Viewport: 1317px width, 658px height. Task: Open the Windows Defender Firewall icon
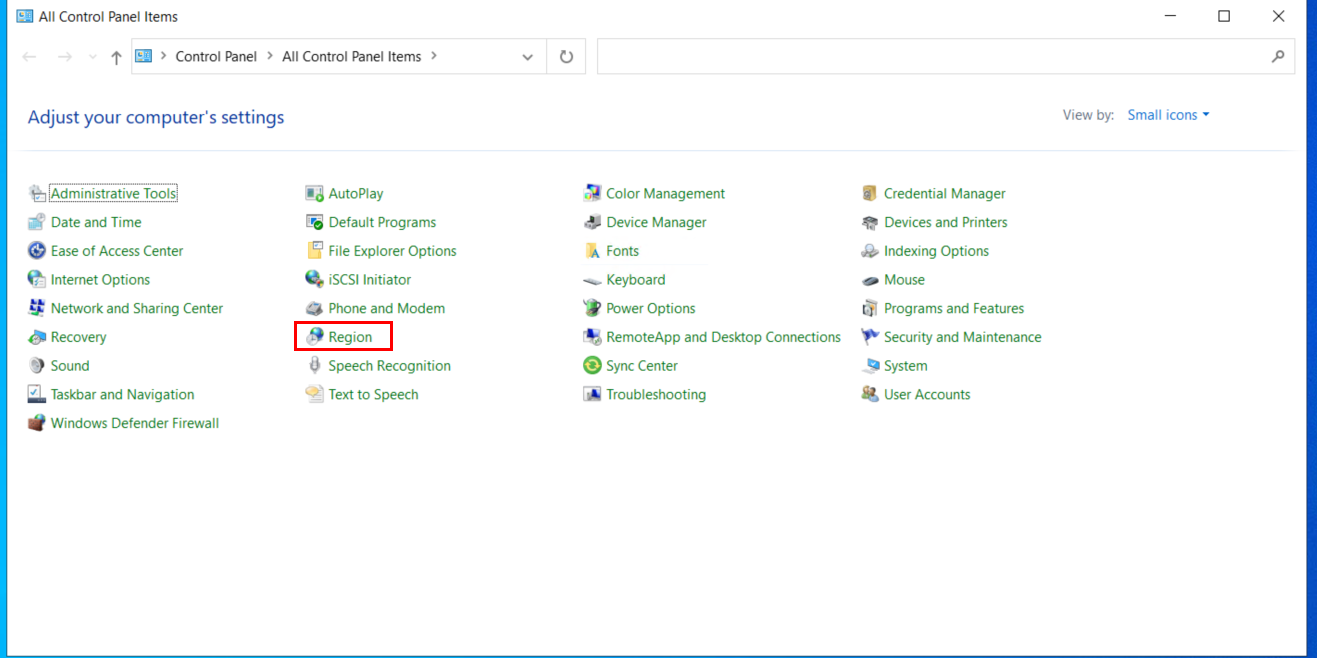[37, 423]
